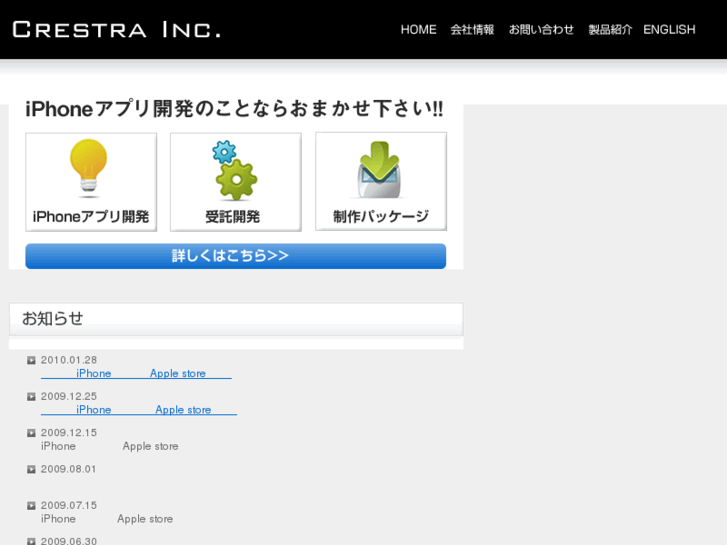Select the iPhoneアプリ開発 card label
The width and height of the screenshot is (727, 545).
coord(91,217)
